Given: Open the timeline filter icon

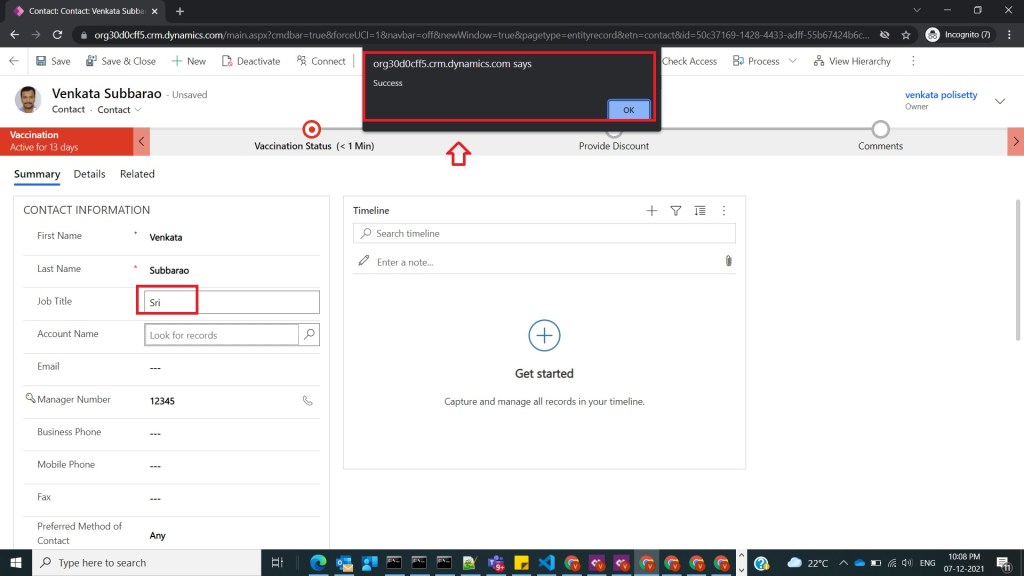Looking at the screenshot, I should [676, 211].
